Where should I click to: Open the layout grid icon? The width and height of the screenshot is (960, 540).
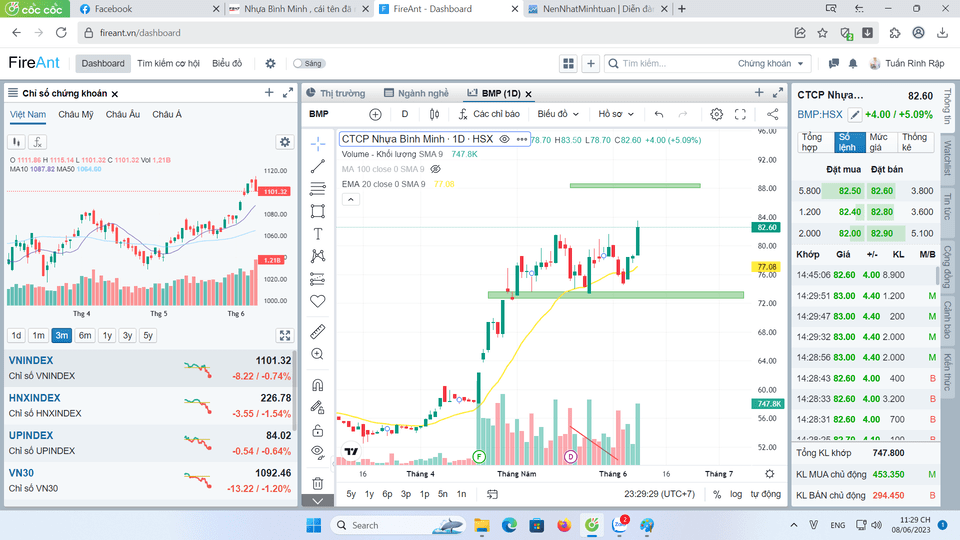click(568, 64)
